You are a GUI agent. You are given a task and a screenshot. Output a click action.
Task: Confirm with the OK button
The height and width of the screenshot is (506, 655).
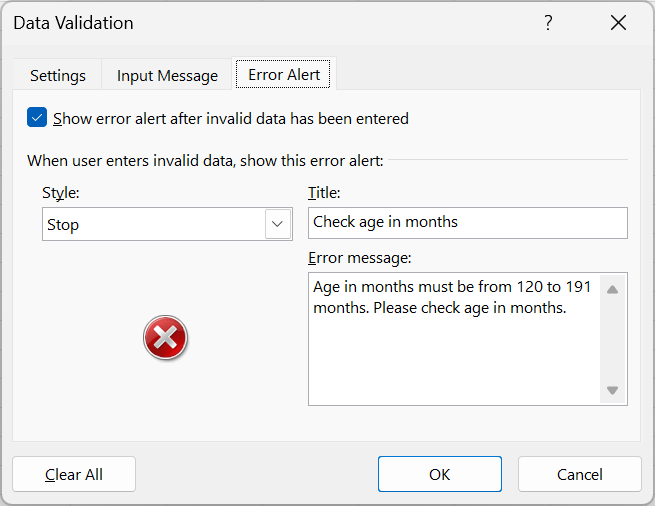440,474
